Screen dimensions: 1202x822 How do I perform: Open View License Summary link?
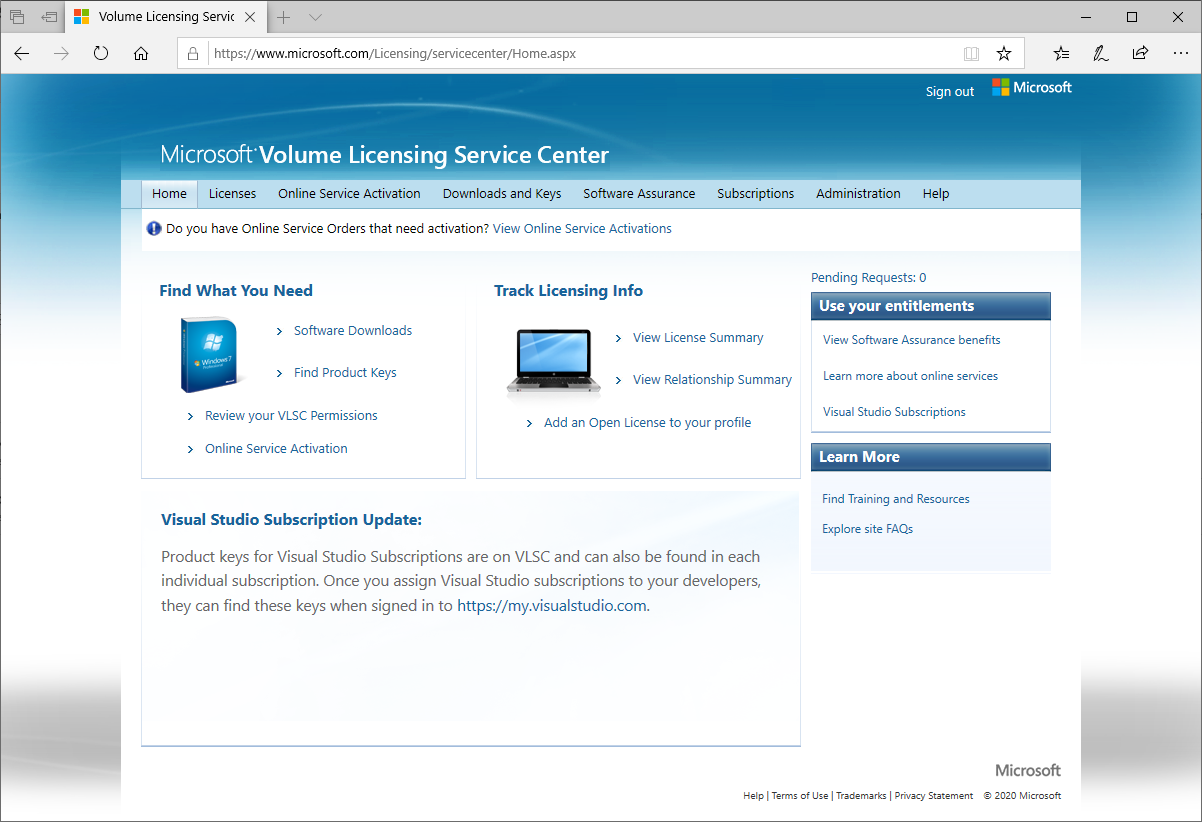coord(697,338)
